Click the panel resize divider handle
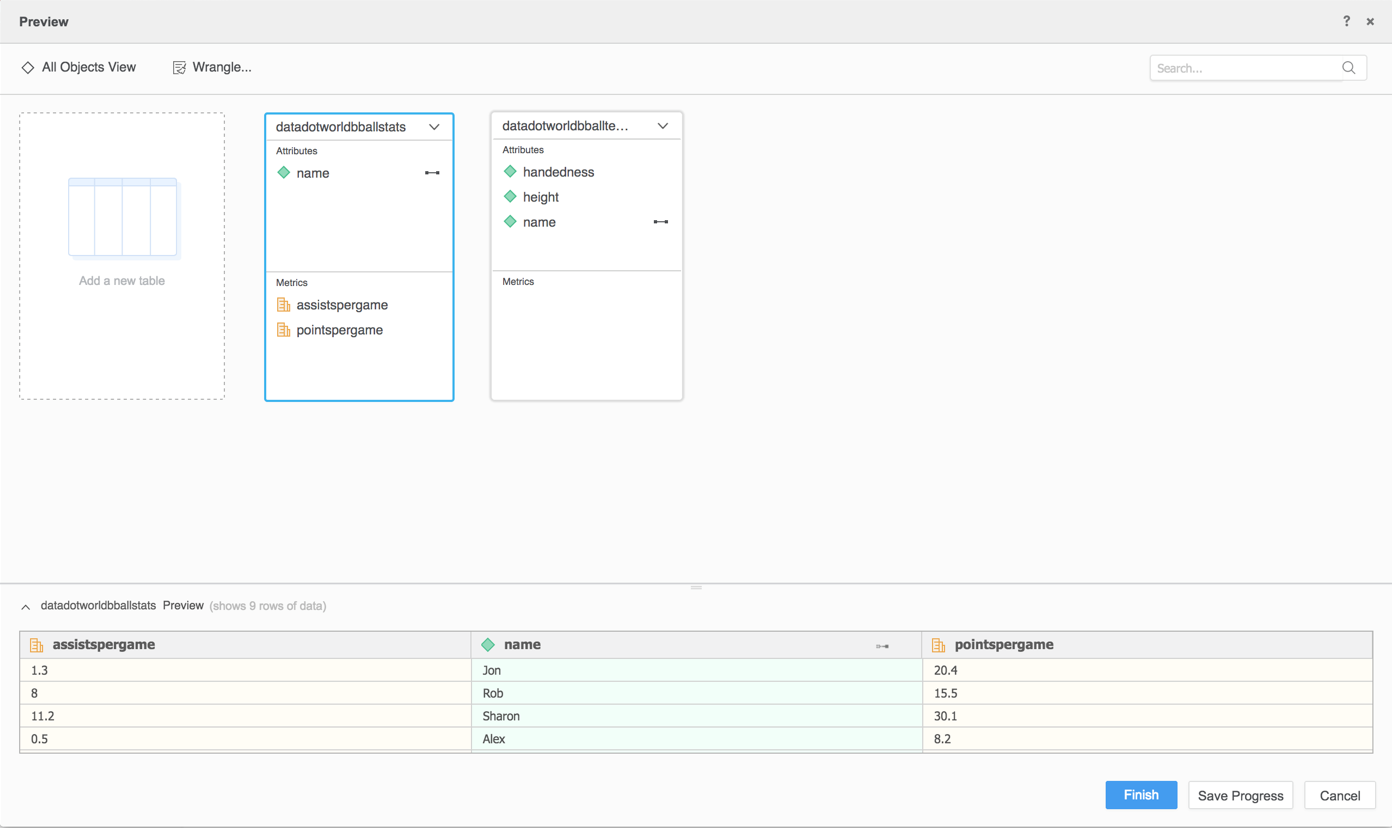 pyautogui.click(x=696, y=587)
